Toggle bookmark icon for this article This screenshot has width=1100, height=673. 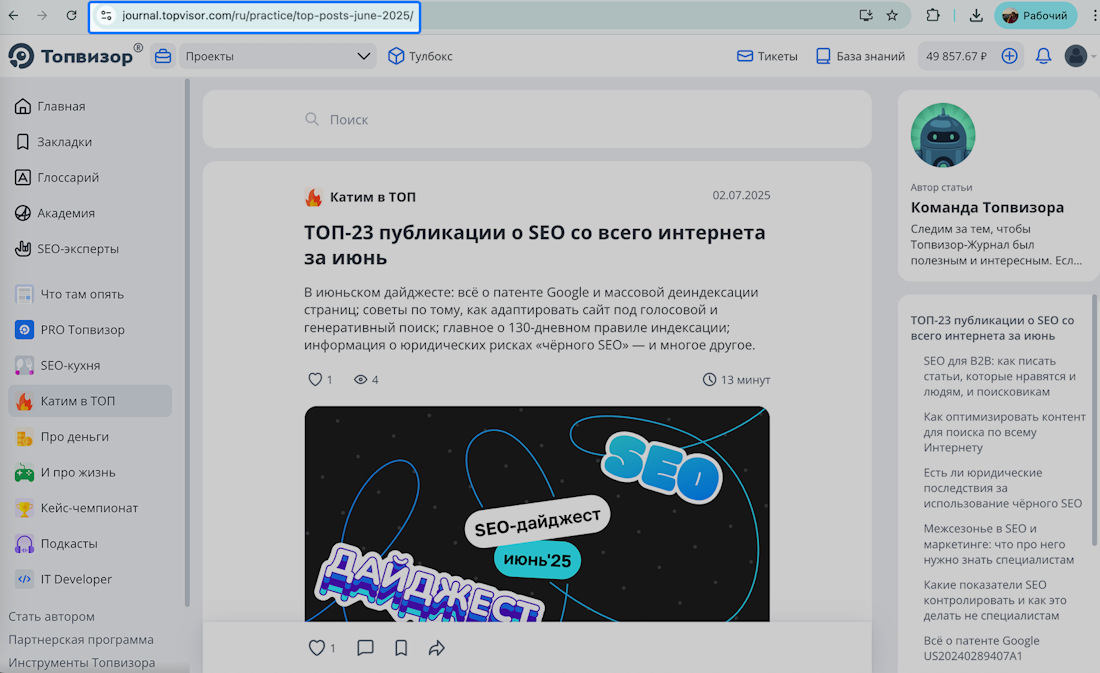tap(401, 648)
